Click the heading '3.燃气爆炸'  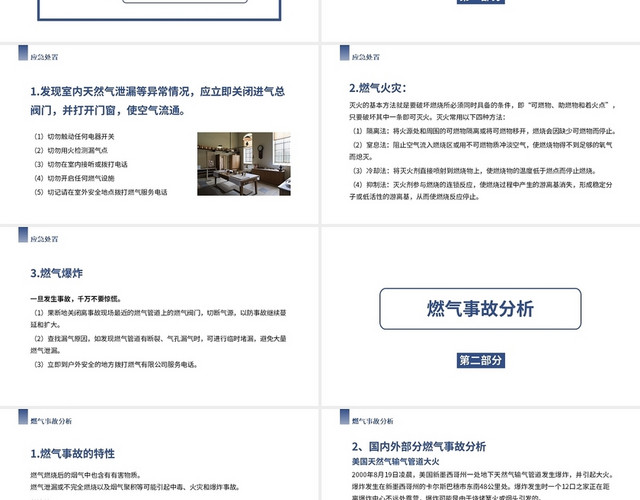click(56, 273)
